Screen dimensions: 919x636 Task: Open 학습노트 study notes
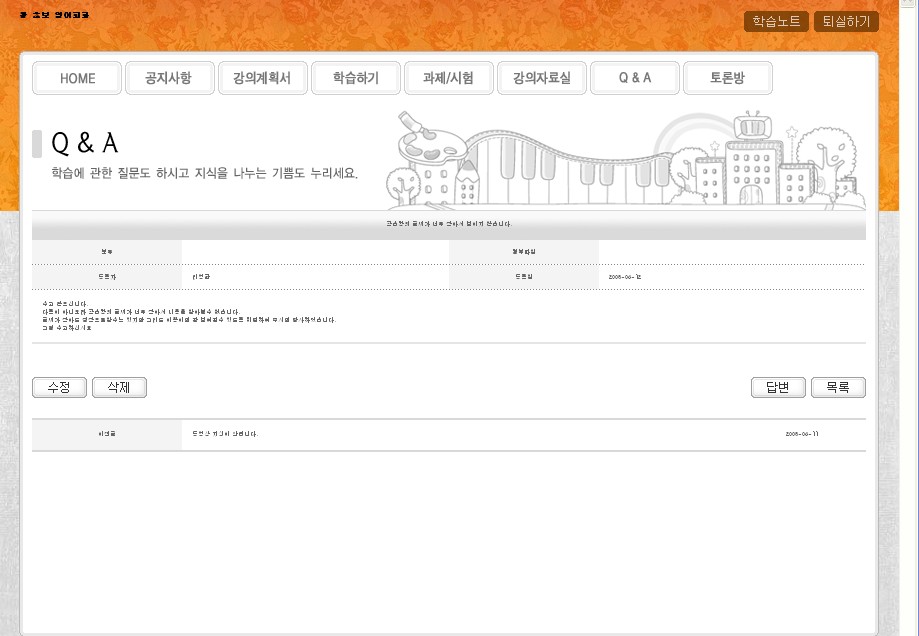tap(776, 21)
